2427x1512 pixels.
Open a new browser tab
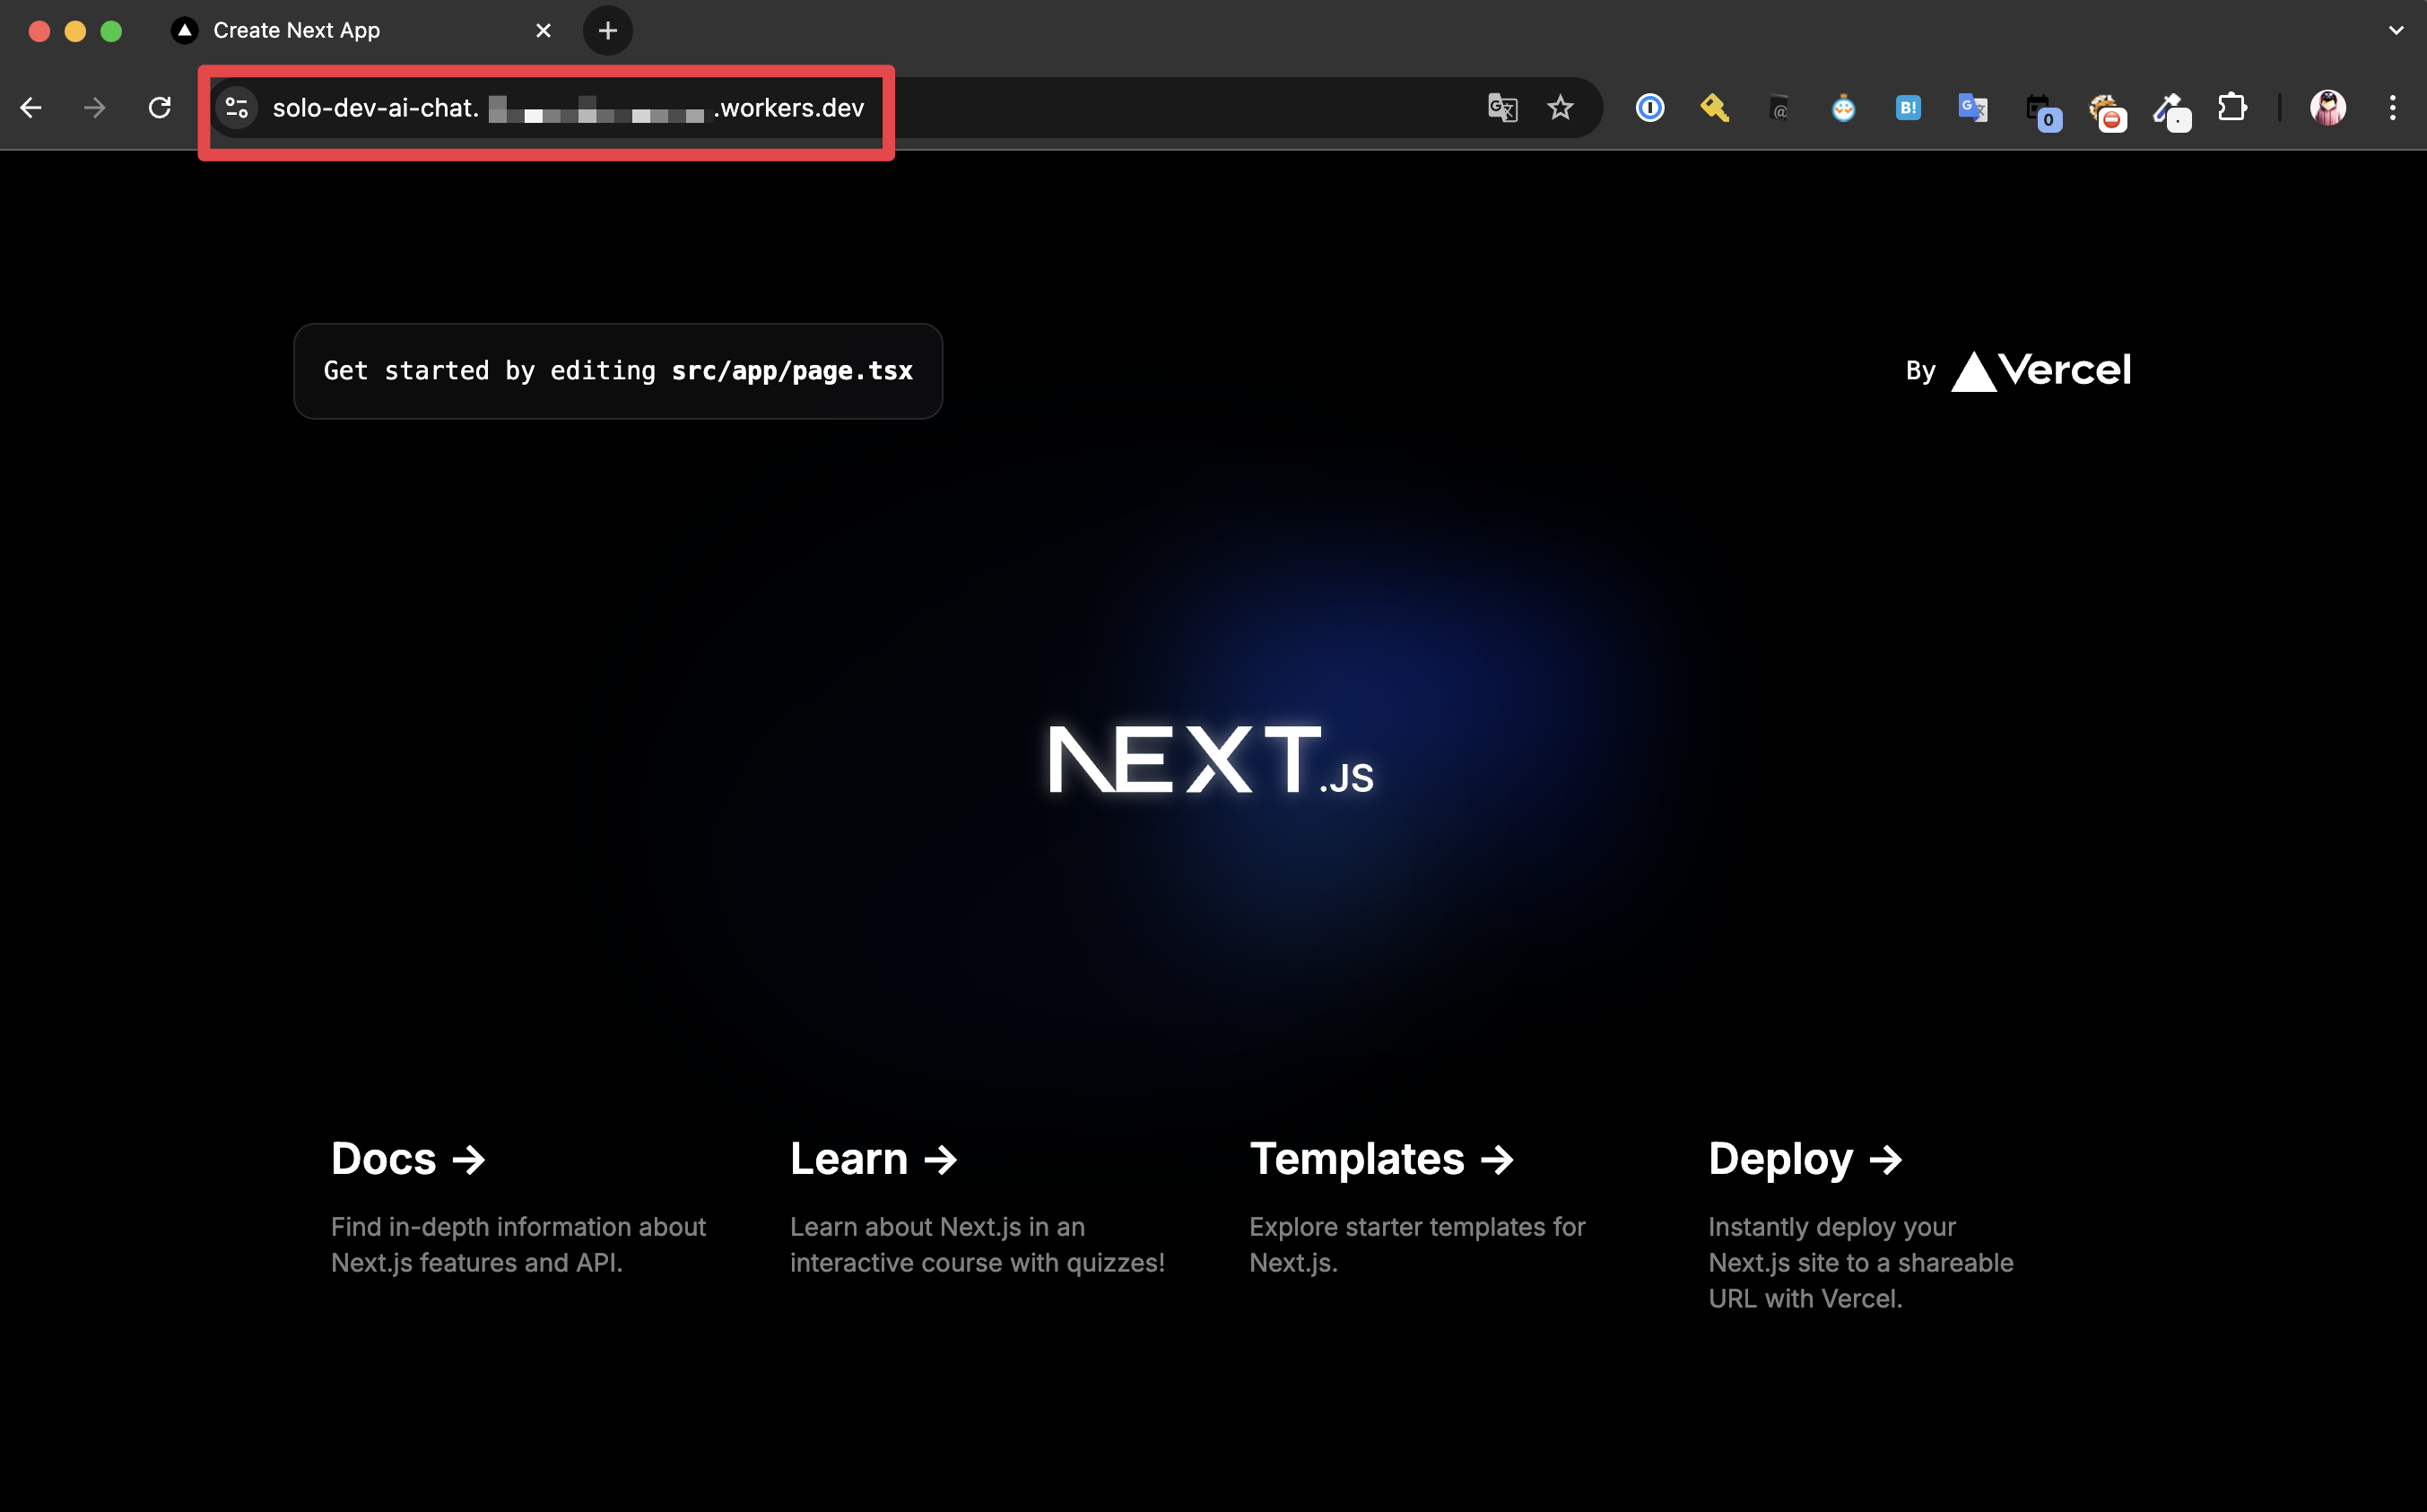tap(608, 31)
